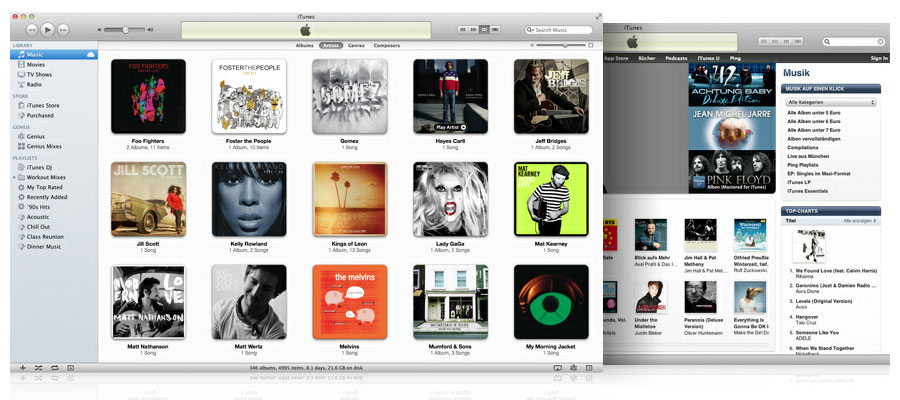Open Movies library in sidebar
Screen dimensions: 900x400
(54, 65)
